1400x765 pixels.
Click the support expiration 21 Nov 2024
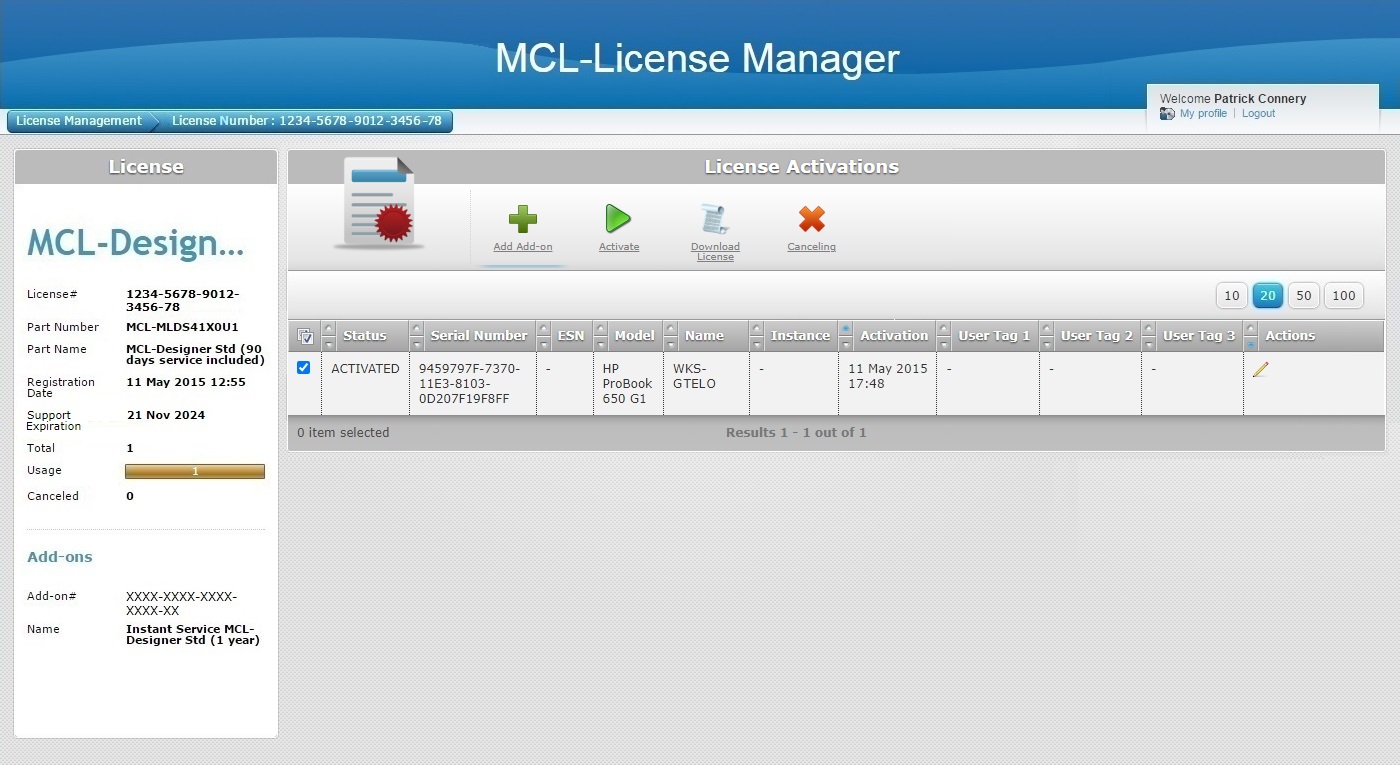165,415
